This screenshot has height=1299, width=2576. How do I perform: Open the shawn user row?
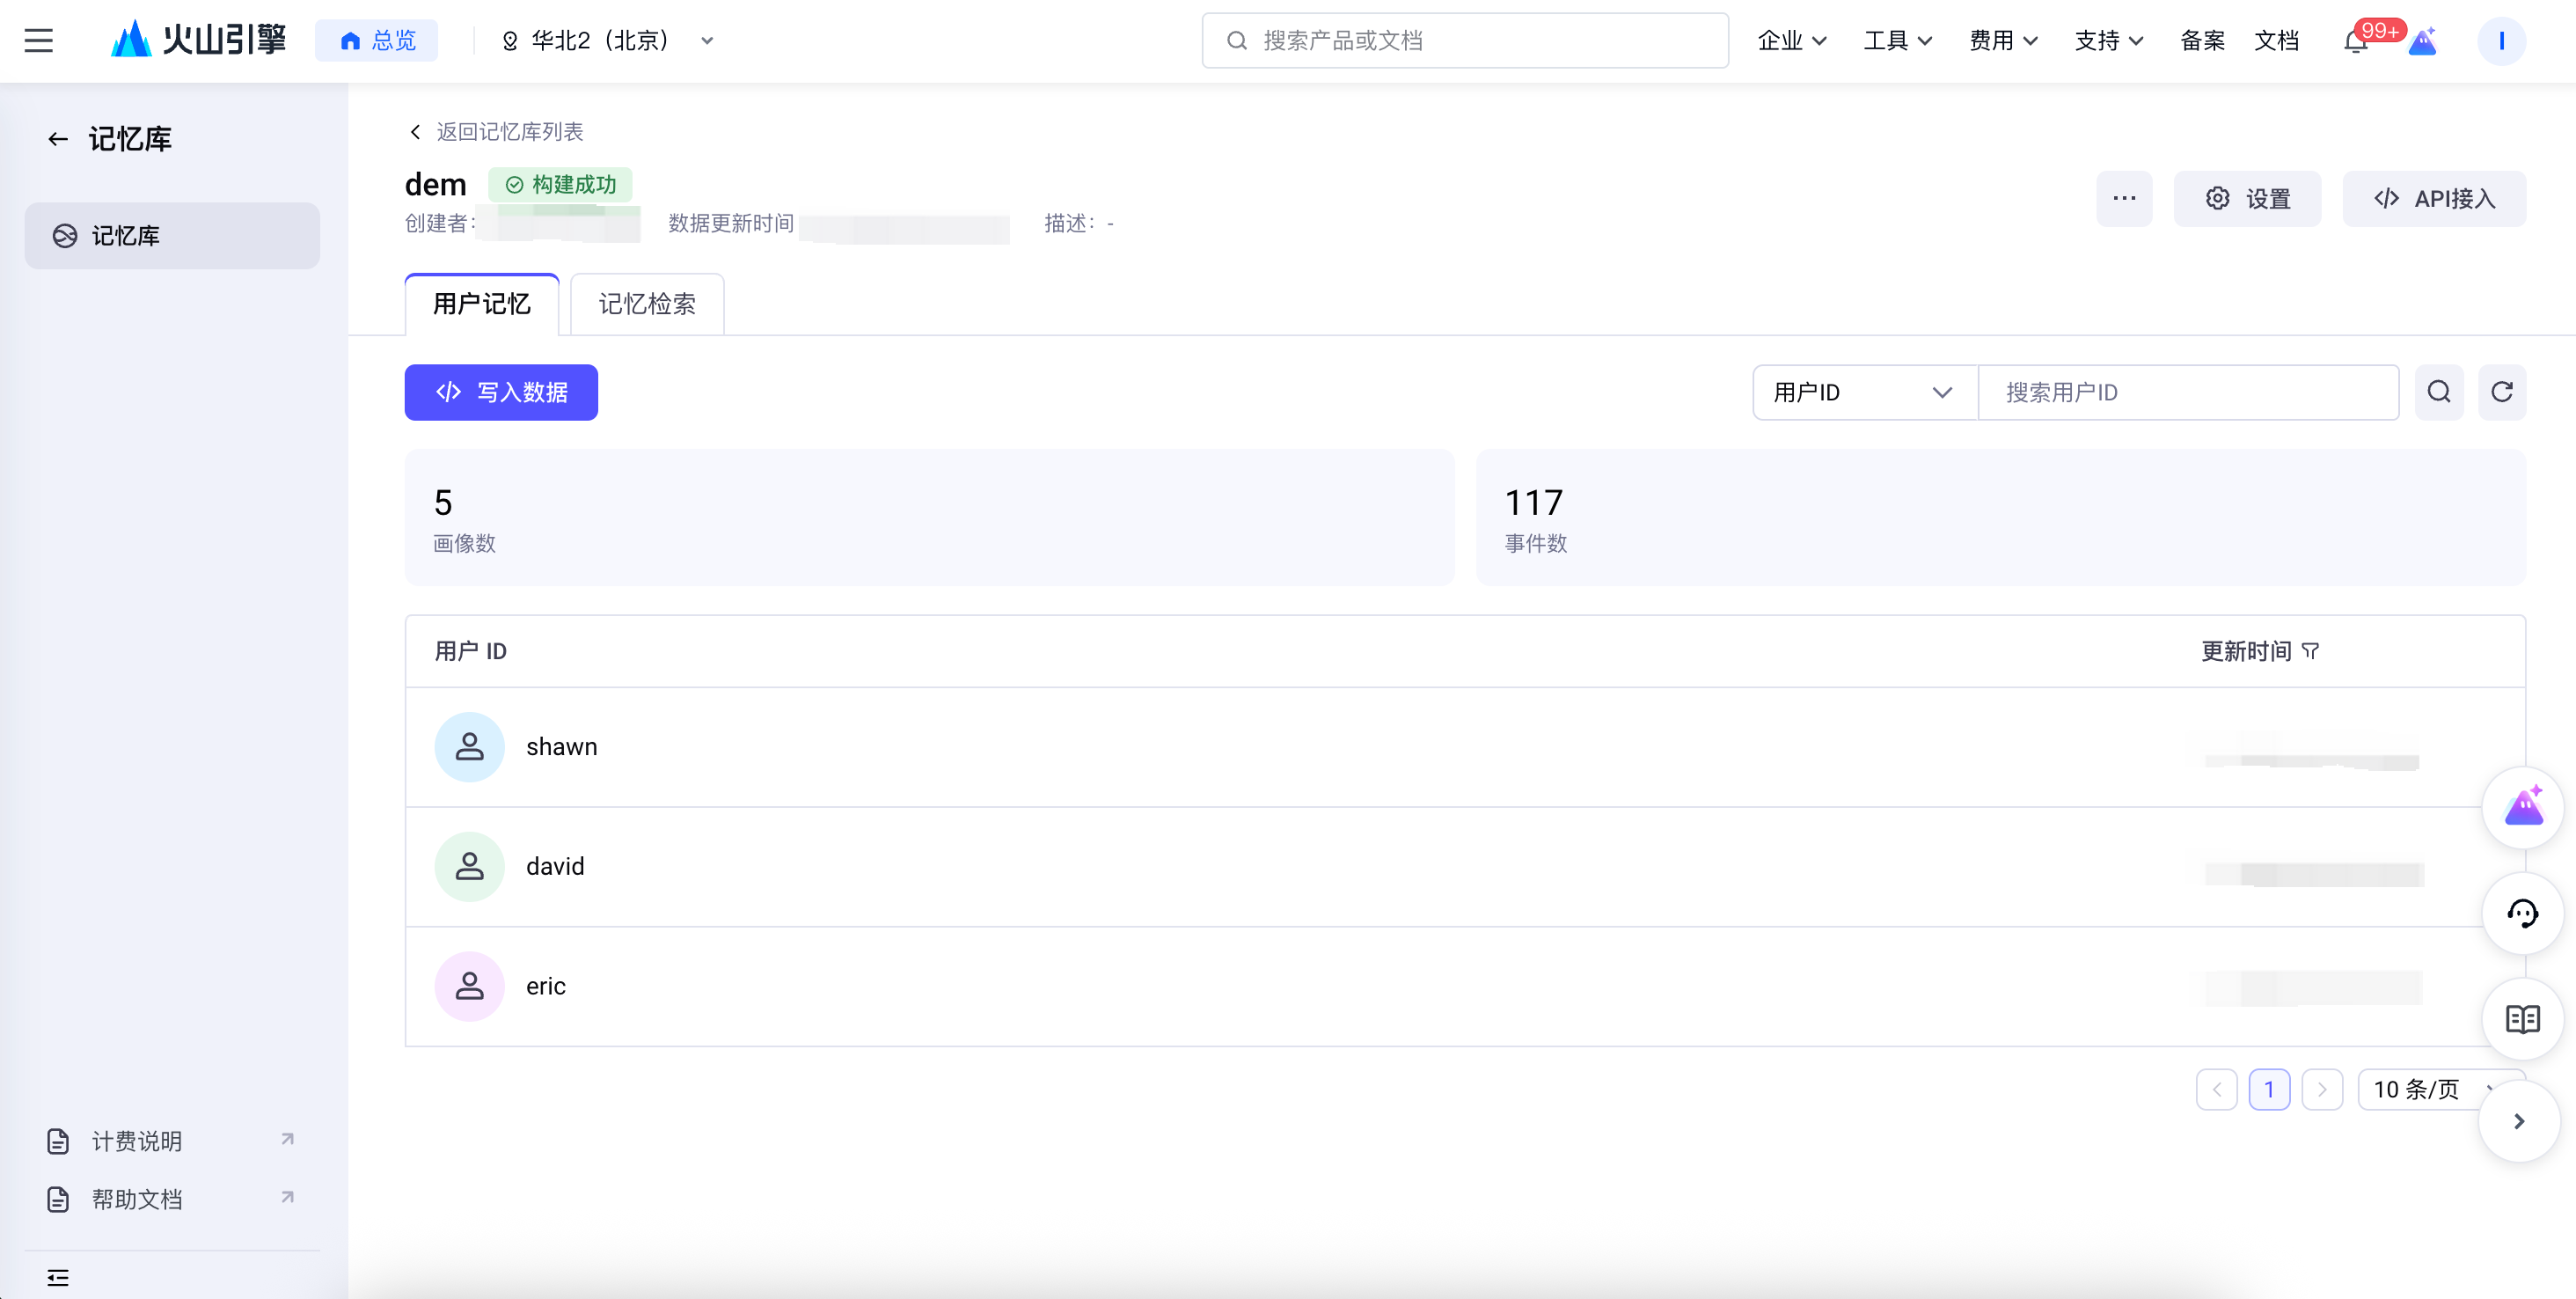(561, 747)
